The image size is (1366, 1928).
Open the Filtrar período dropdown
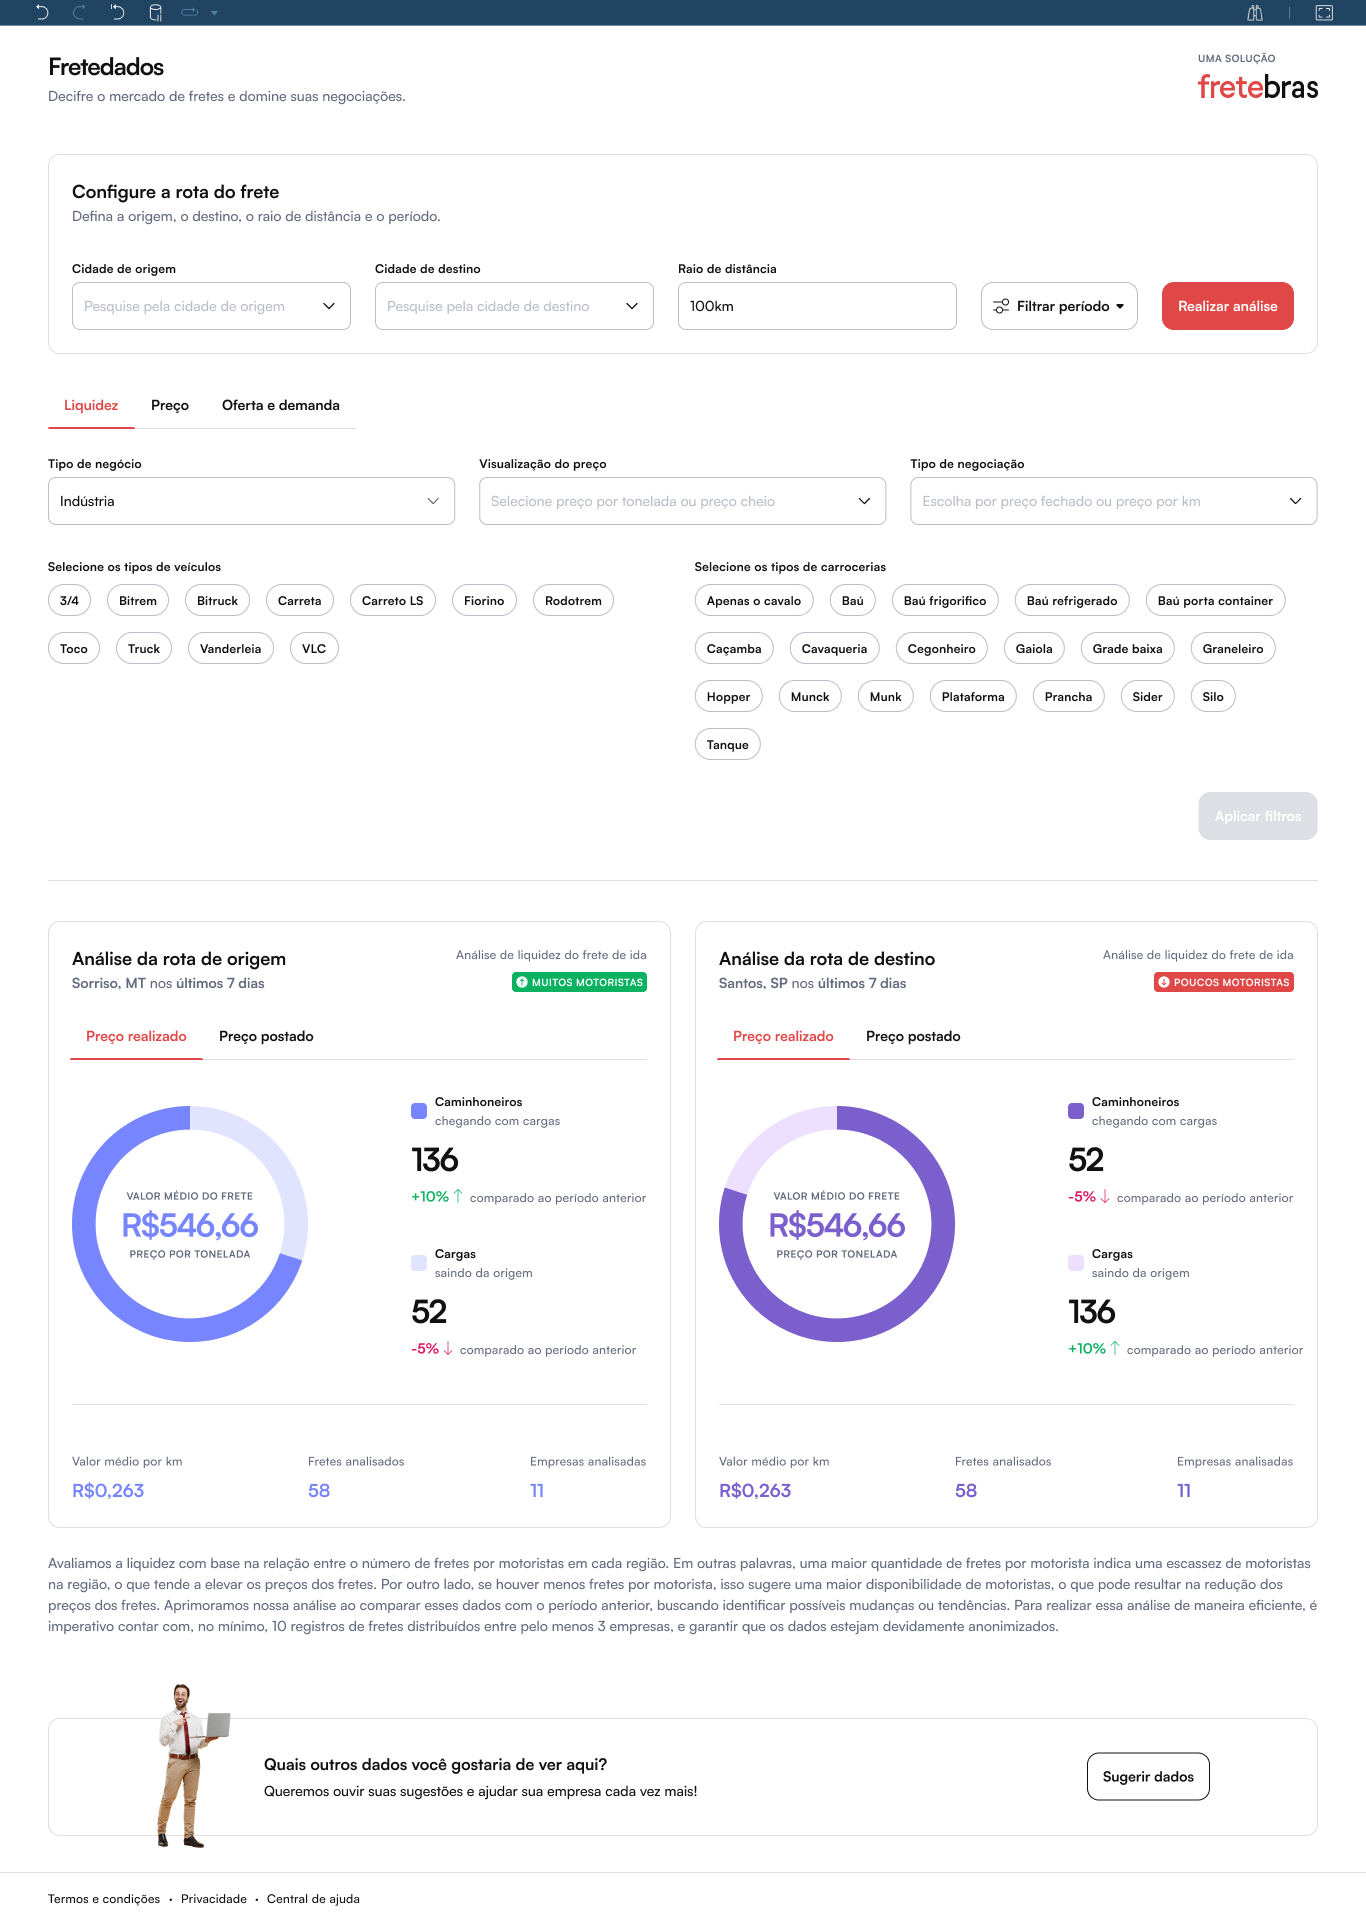pyautogui.click(x=1059, y=306)
